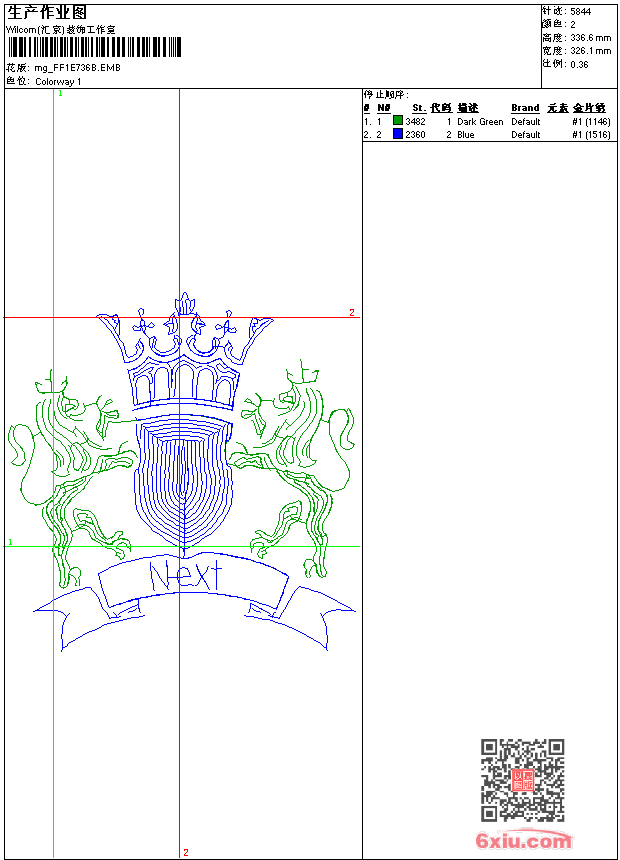Select the stitch count 2360 cell
This screenshot has width=620, height=860.
click(415, 134)
